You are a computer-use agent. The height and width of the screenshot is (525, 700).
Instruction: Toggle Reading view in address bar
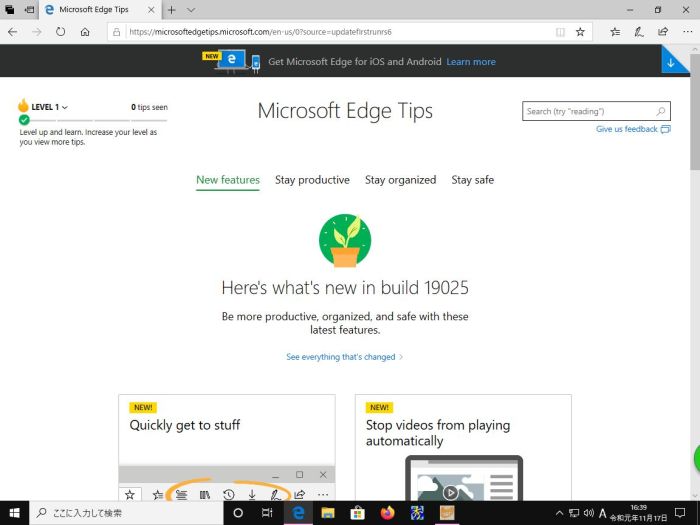(x=560, y=32)
